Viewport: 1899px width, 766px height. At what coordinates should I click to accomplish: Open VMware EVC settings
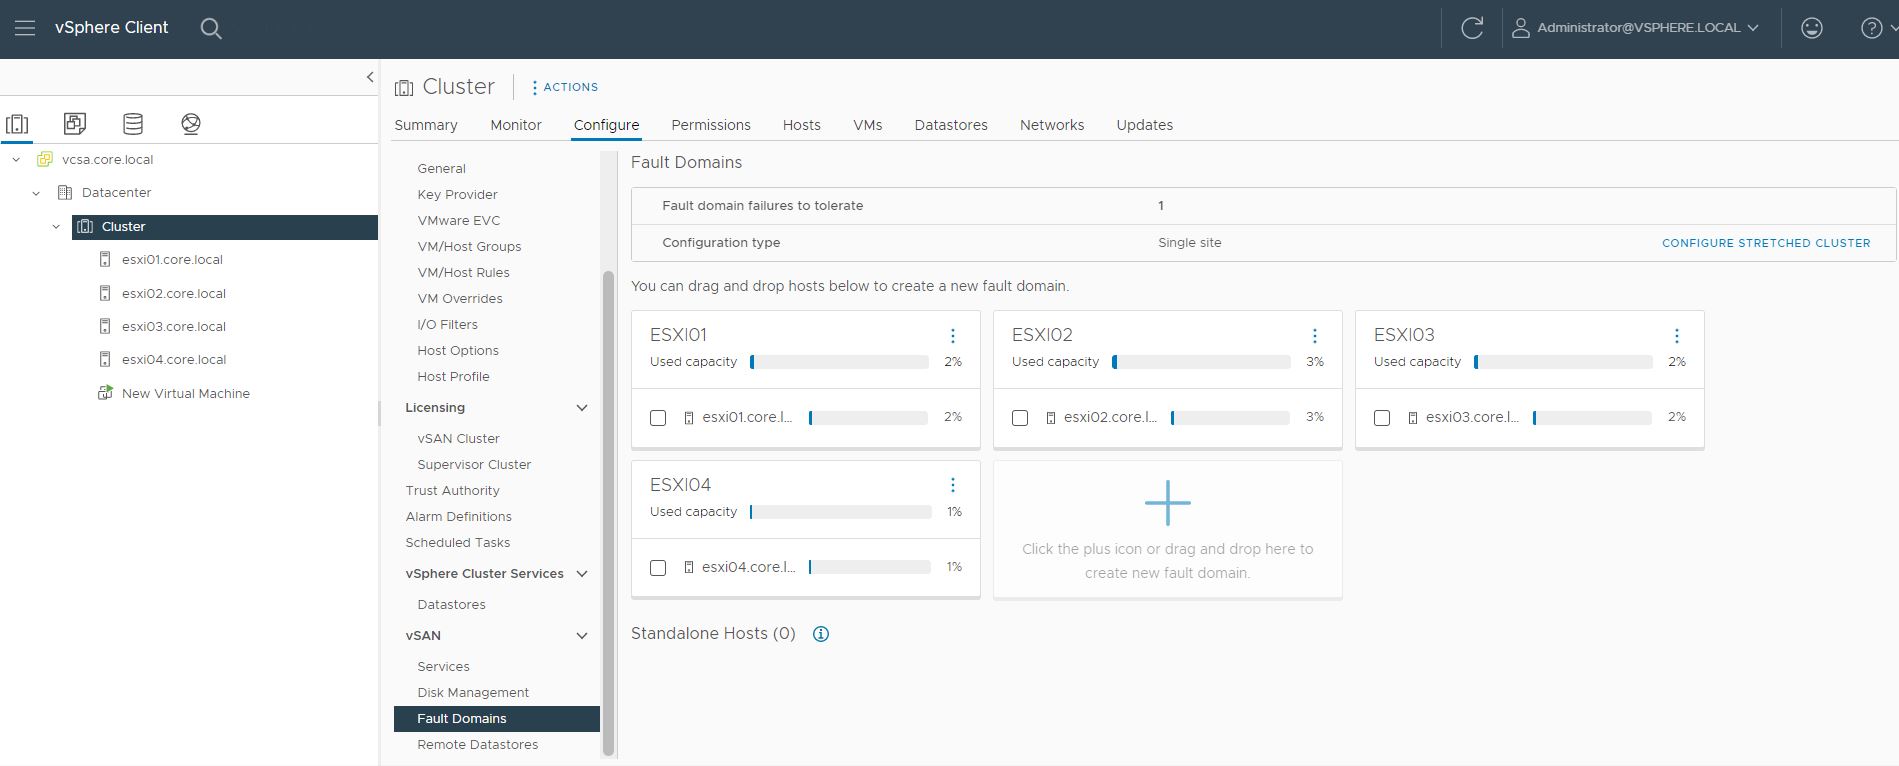459,221
